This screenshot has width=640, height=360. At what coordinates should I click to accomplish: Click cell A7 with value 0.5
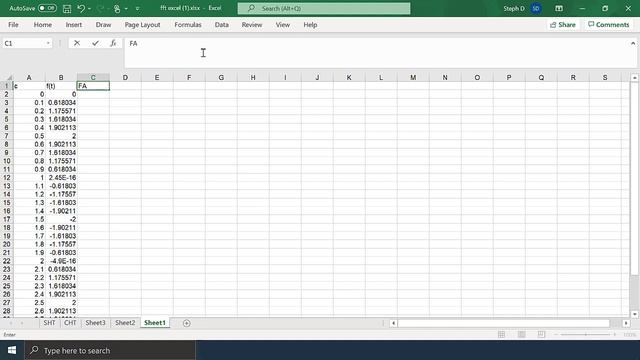[29, 136]
